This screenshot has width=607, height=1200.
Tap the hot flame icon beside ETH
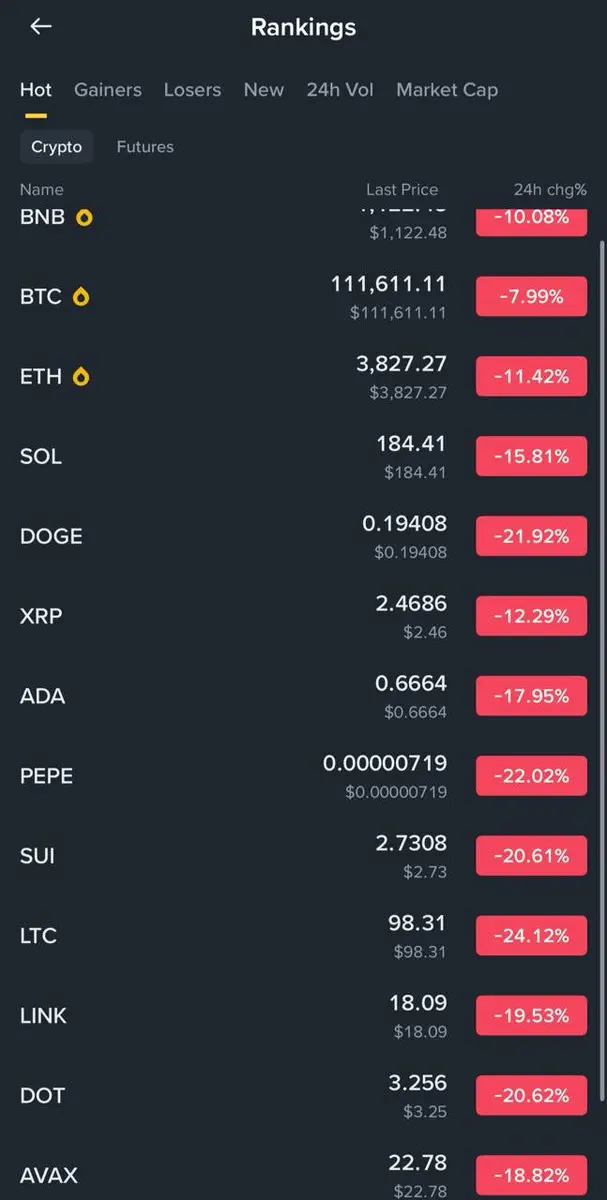pyautogui.click(x=81, y=377)
